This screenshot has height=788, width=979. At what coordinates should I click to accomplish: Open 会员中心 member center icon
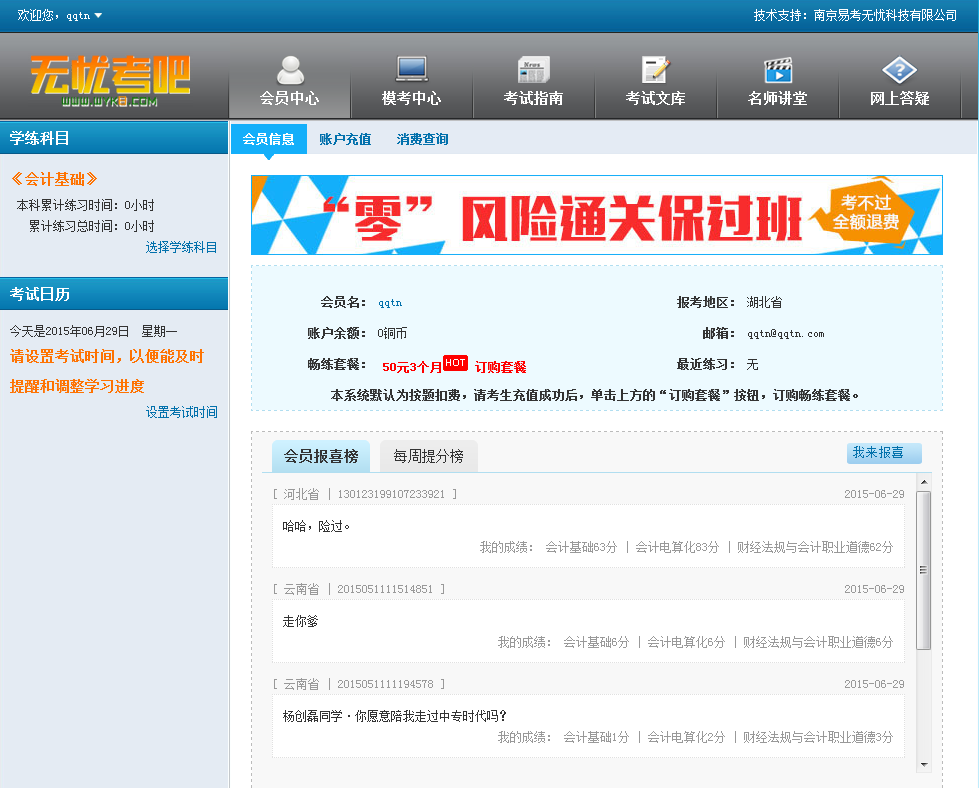[x=290, y=69]
